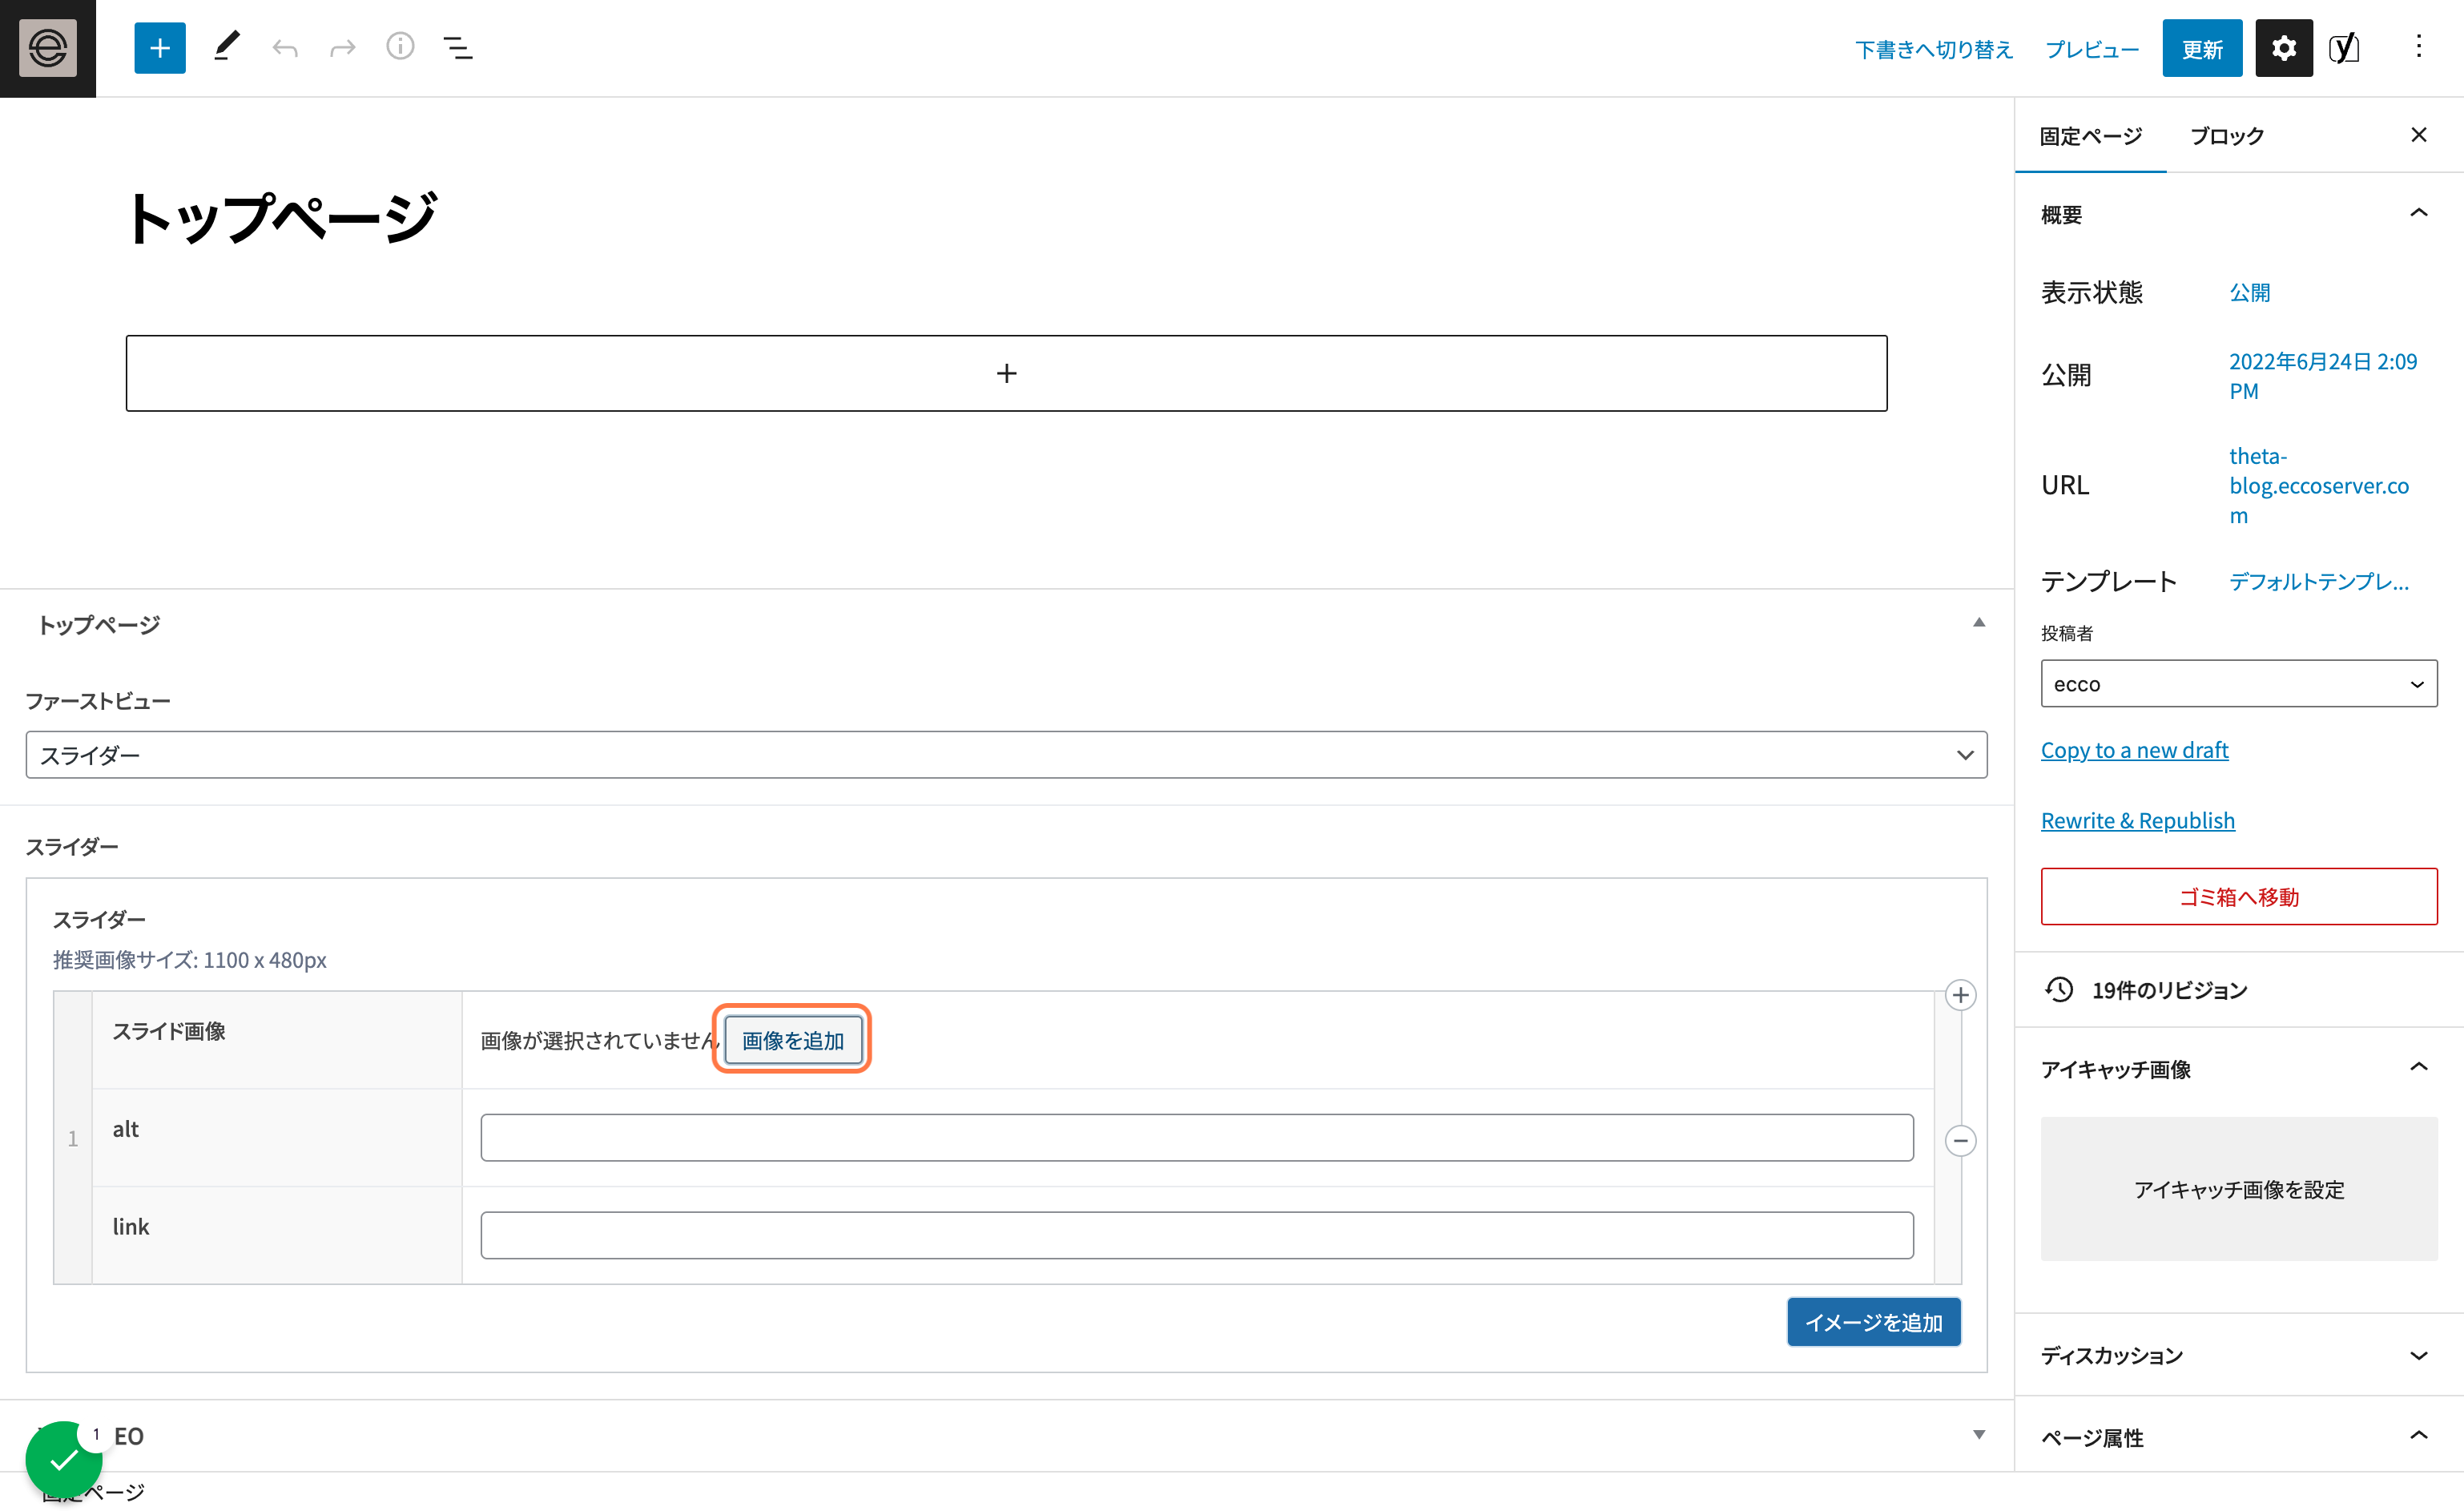Click the 更新 update button
Viewport: 2464px width, 1511px height.
tap(2202, 48)
